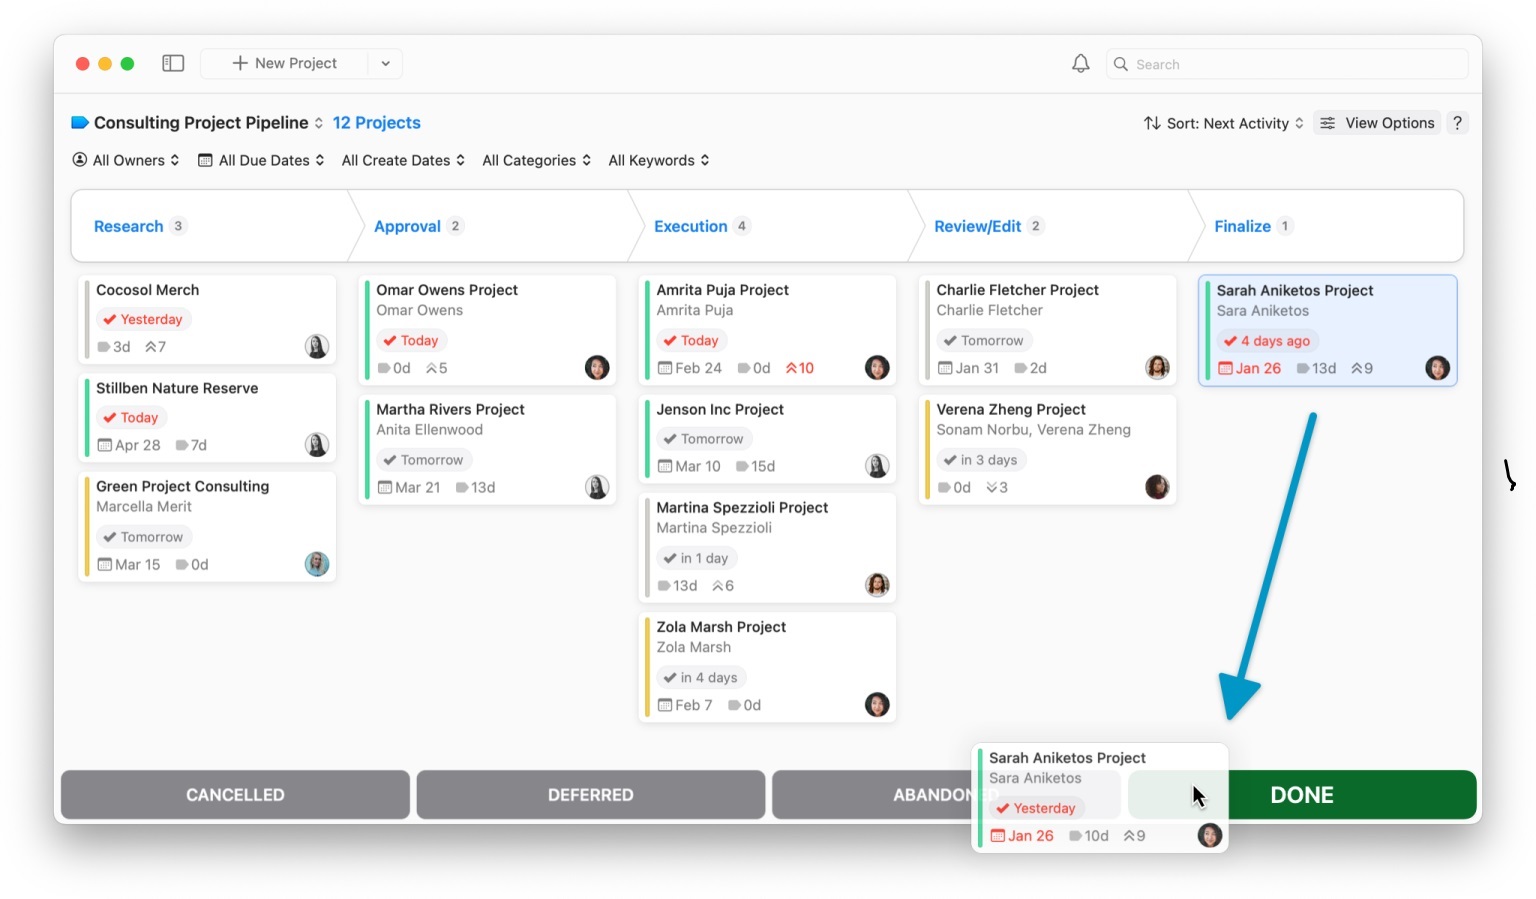Viewport: 1536px width, 899px height.
Task: Click priority chevrons icon on Amrita Puja card
Action: tap(791, 368)
